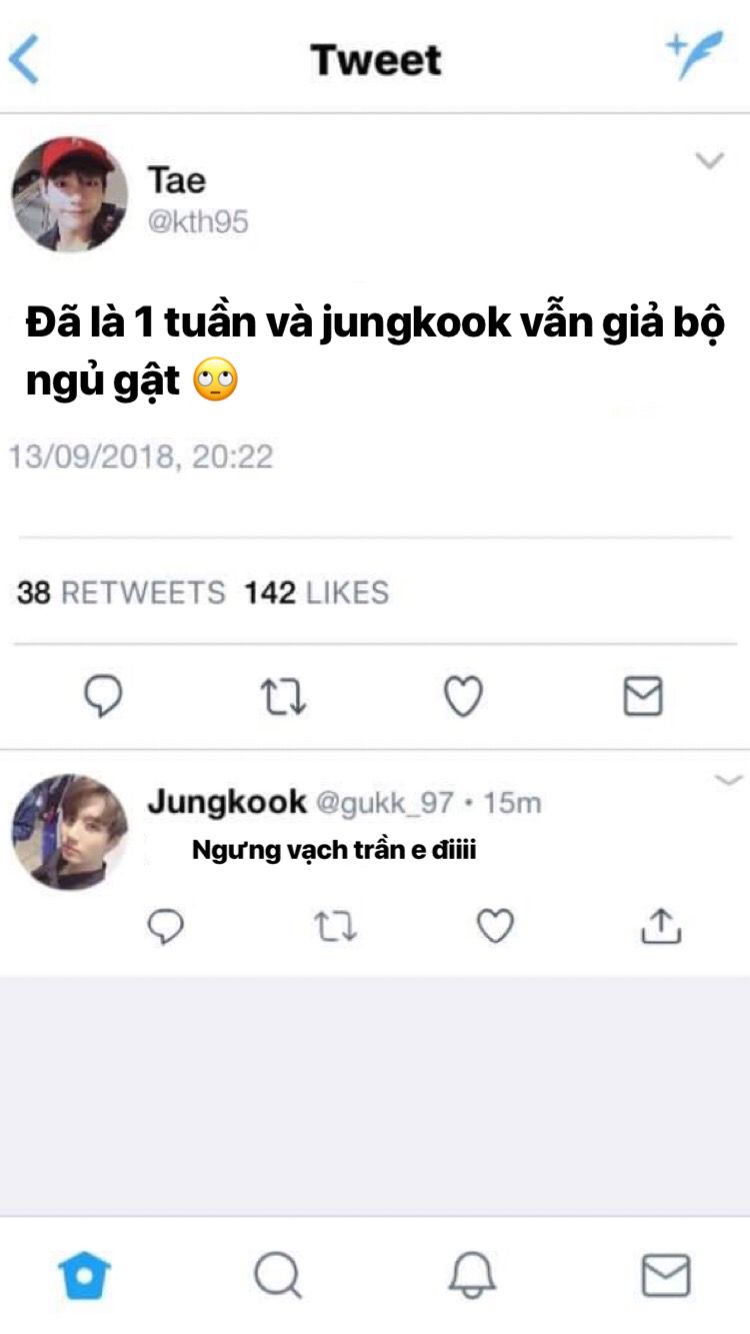Retweet Tae's tweet
This screenshot has width=750, height=1334.
coord(284,696)
